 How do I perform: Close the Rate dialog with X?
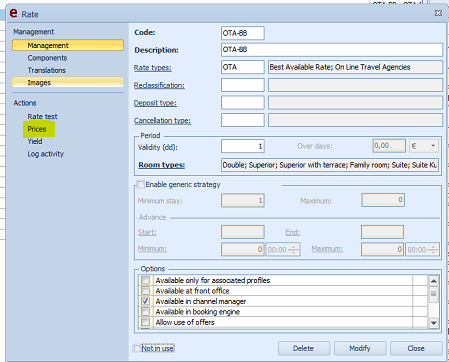click(x=438, y=13)
